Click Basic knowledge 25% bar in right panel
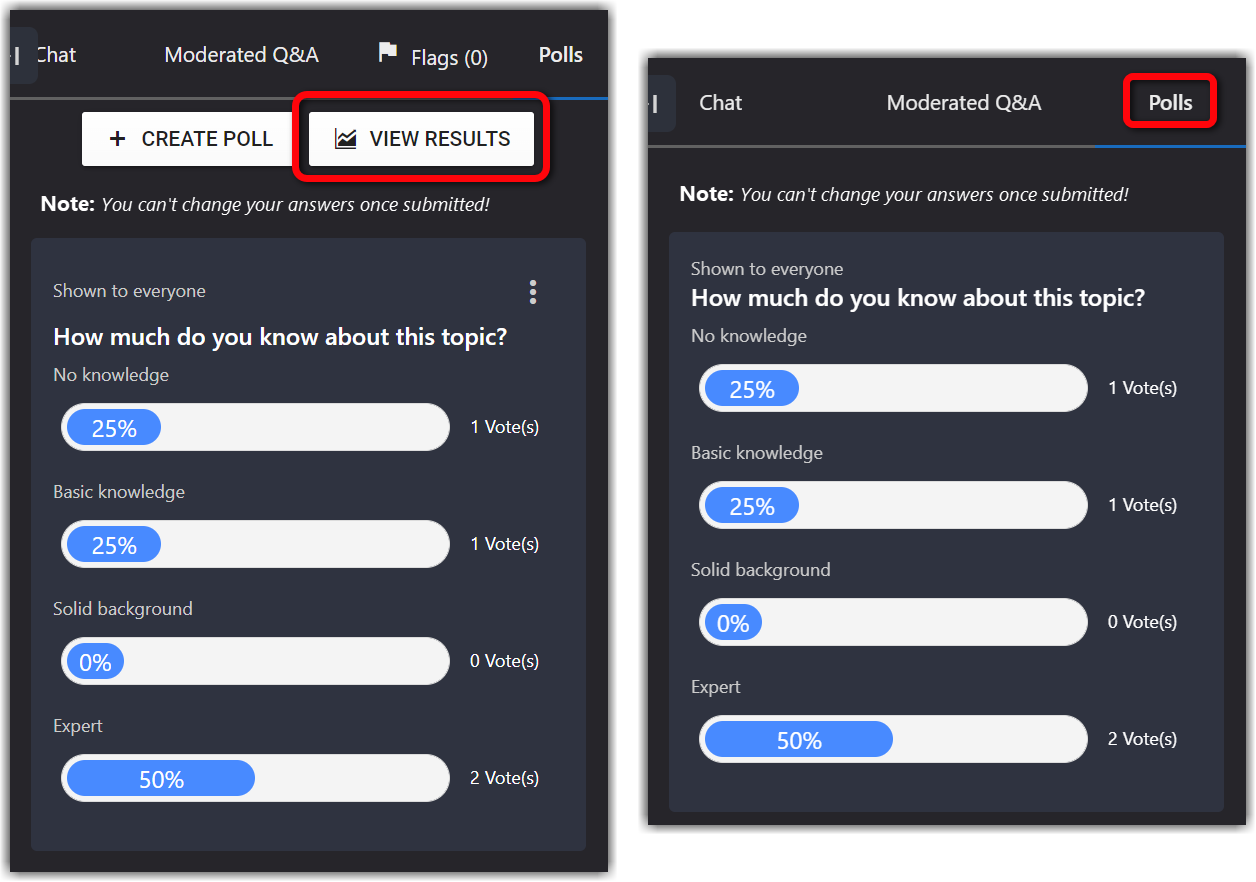The image size is (1256, 882). (x=892, y=505)
